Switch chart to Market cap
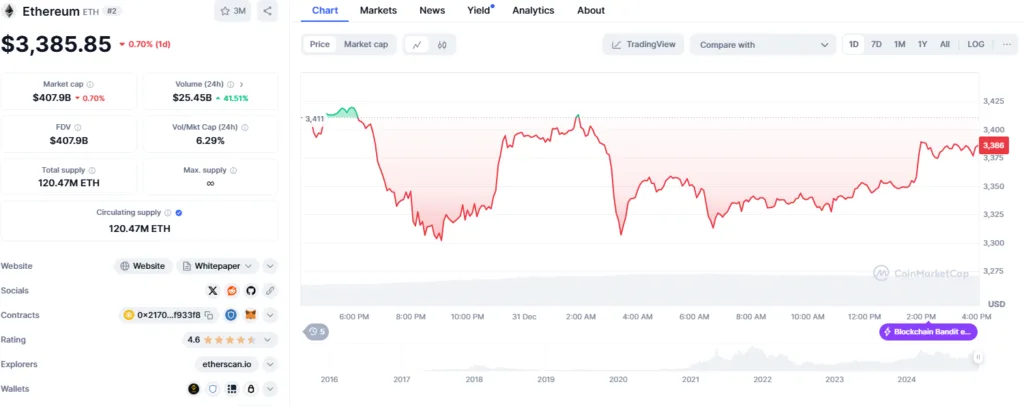The width and height of the screenshot is (1024, 406). (366, 44)
